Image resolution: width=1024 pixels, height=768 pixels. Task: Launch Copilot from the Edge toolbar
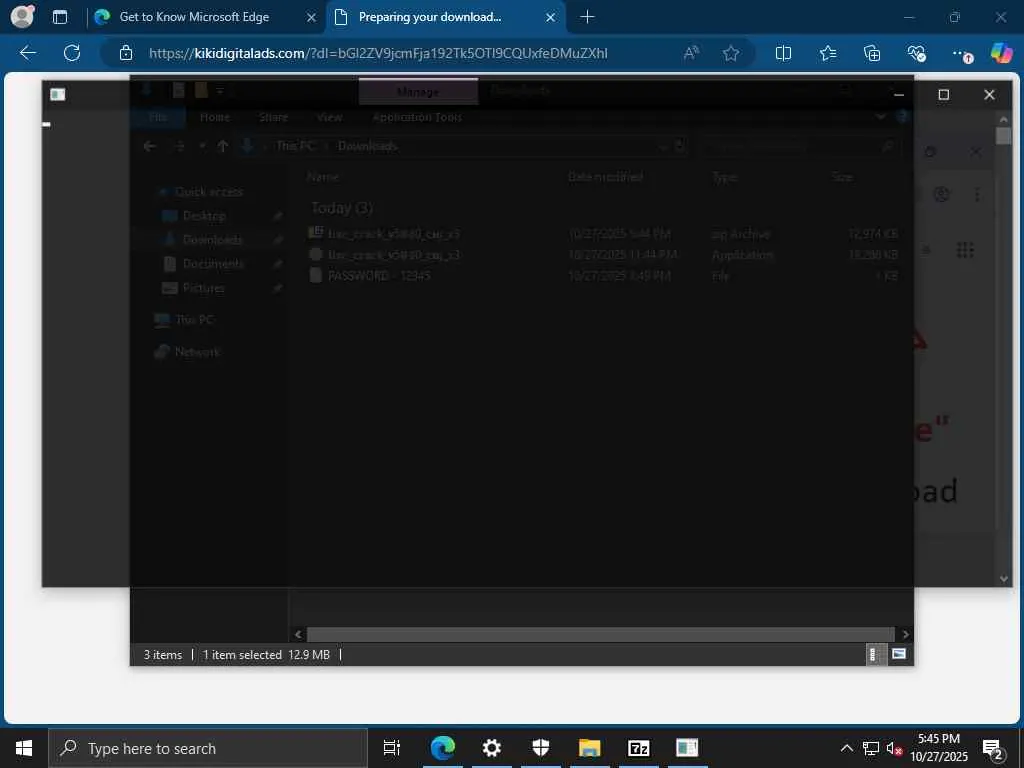coord(1001,53)
